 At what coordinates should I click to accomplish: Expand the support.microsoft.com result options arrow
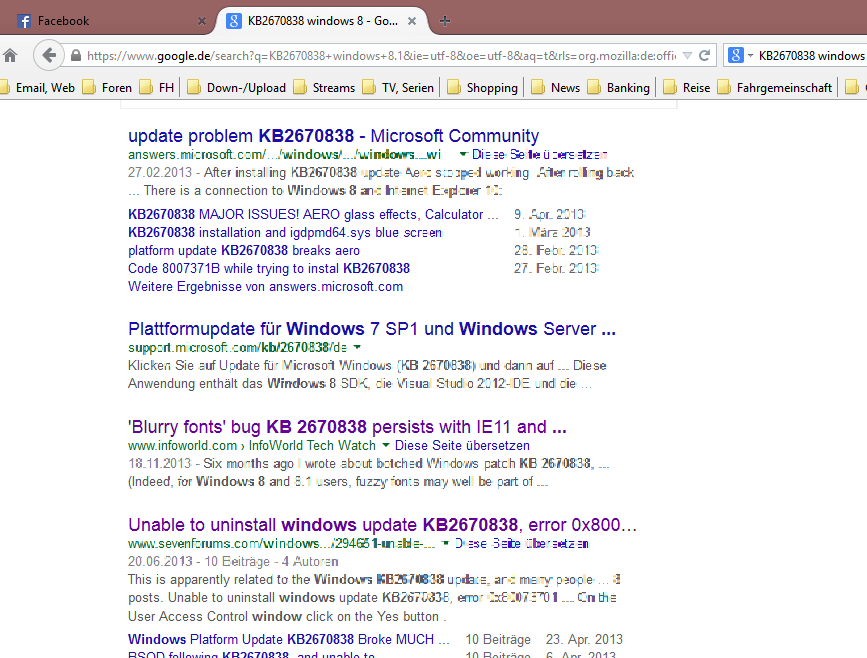click(x=357, y=347)
